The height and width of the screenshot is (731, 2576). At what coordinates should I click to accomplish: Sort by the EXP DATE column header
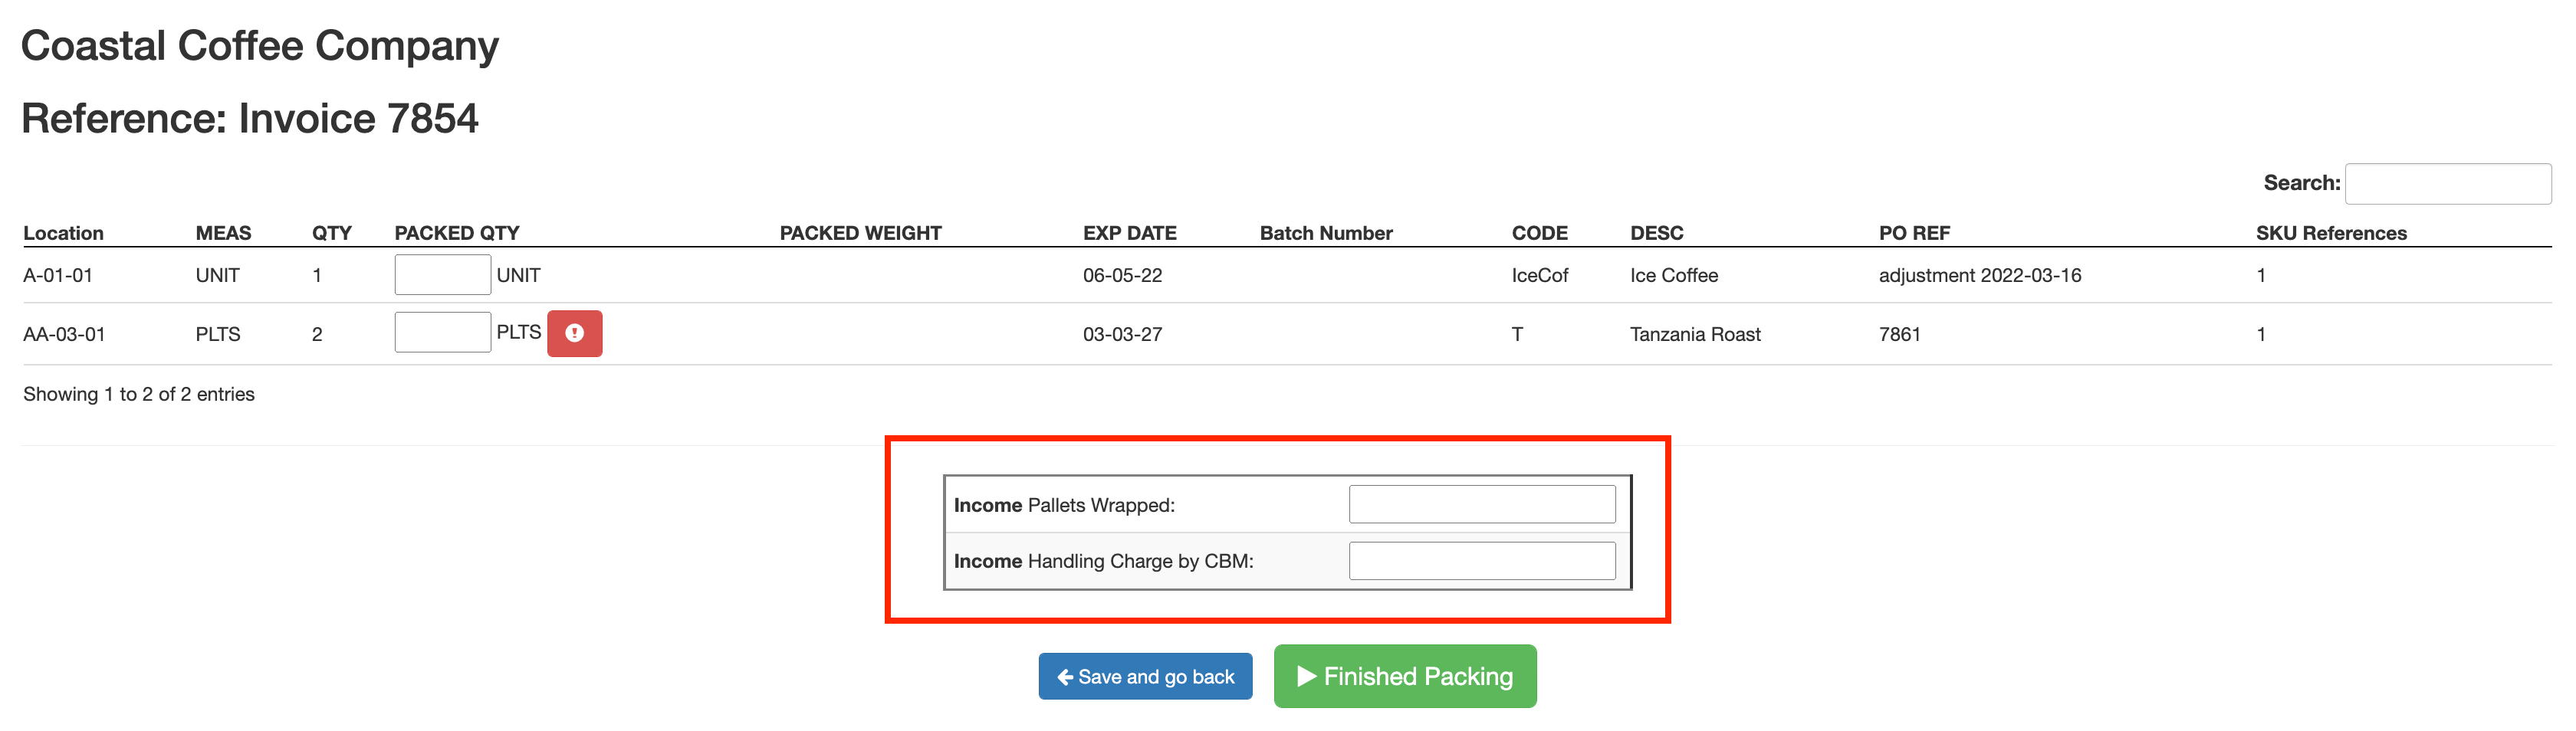1129,232
